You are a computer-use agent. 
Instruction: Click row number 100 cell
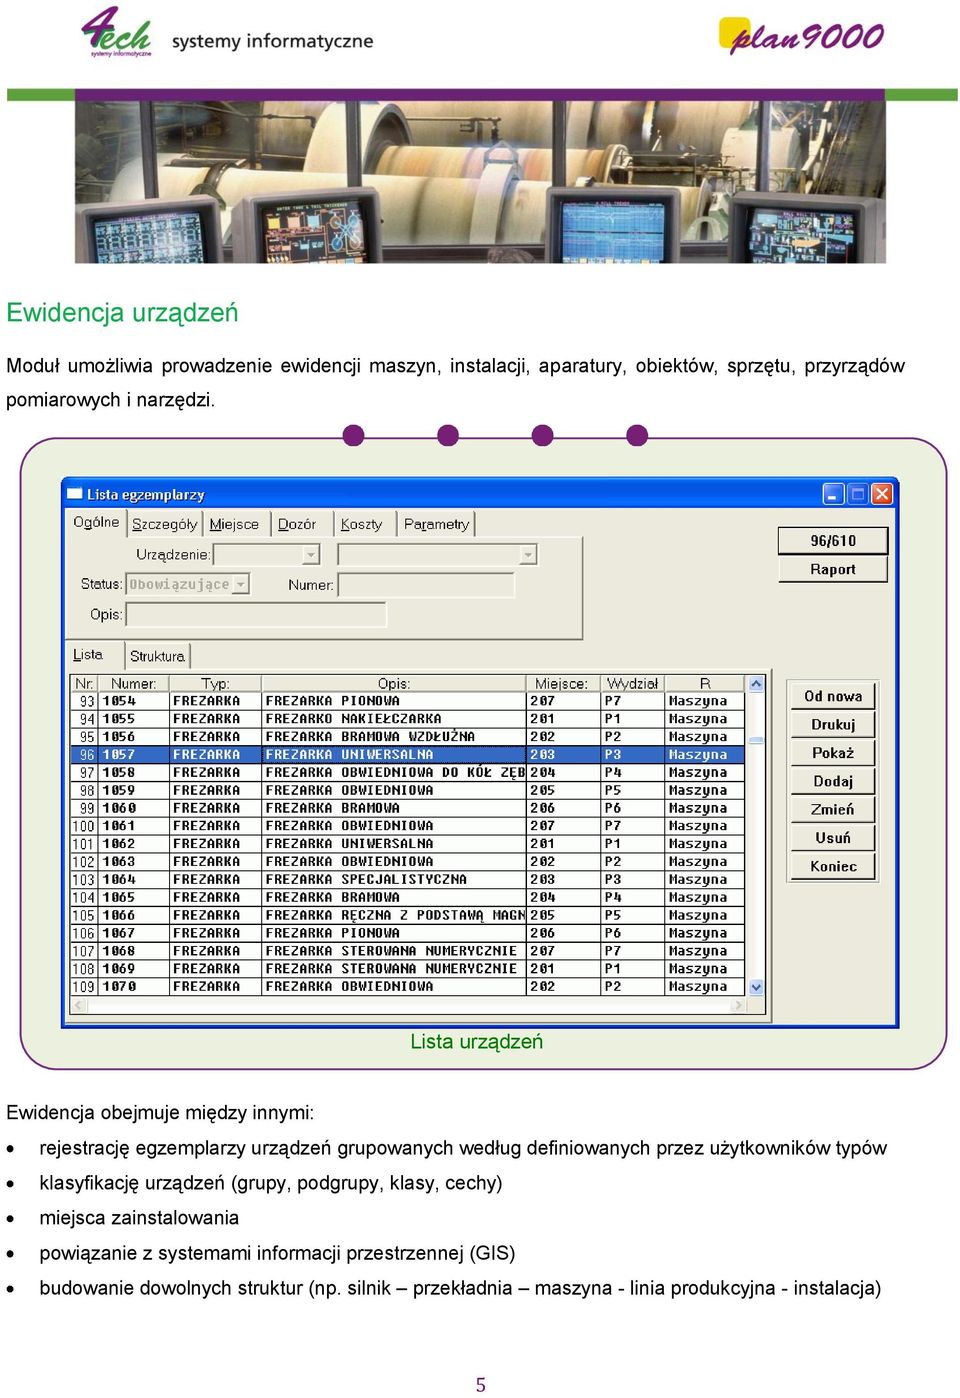click(x=85, y=826)
